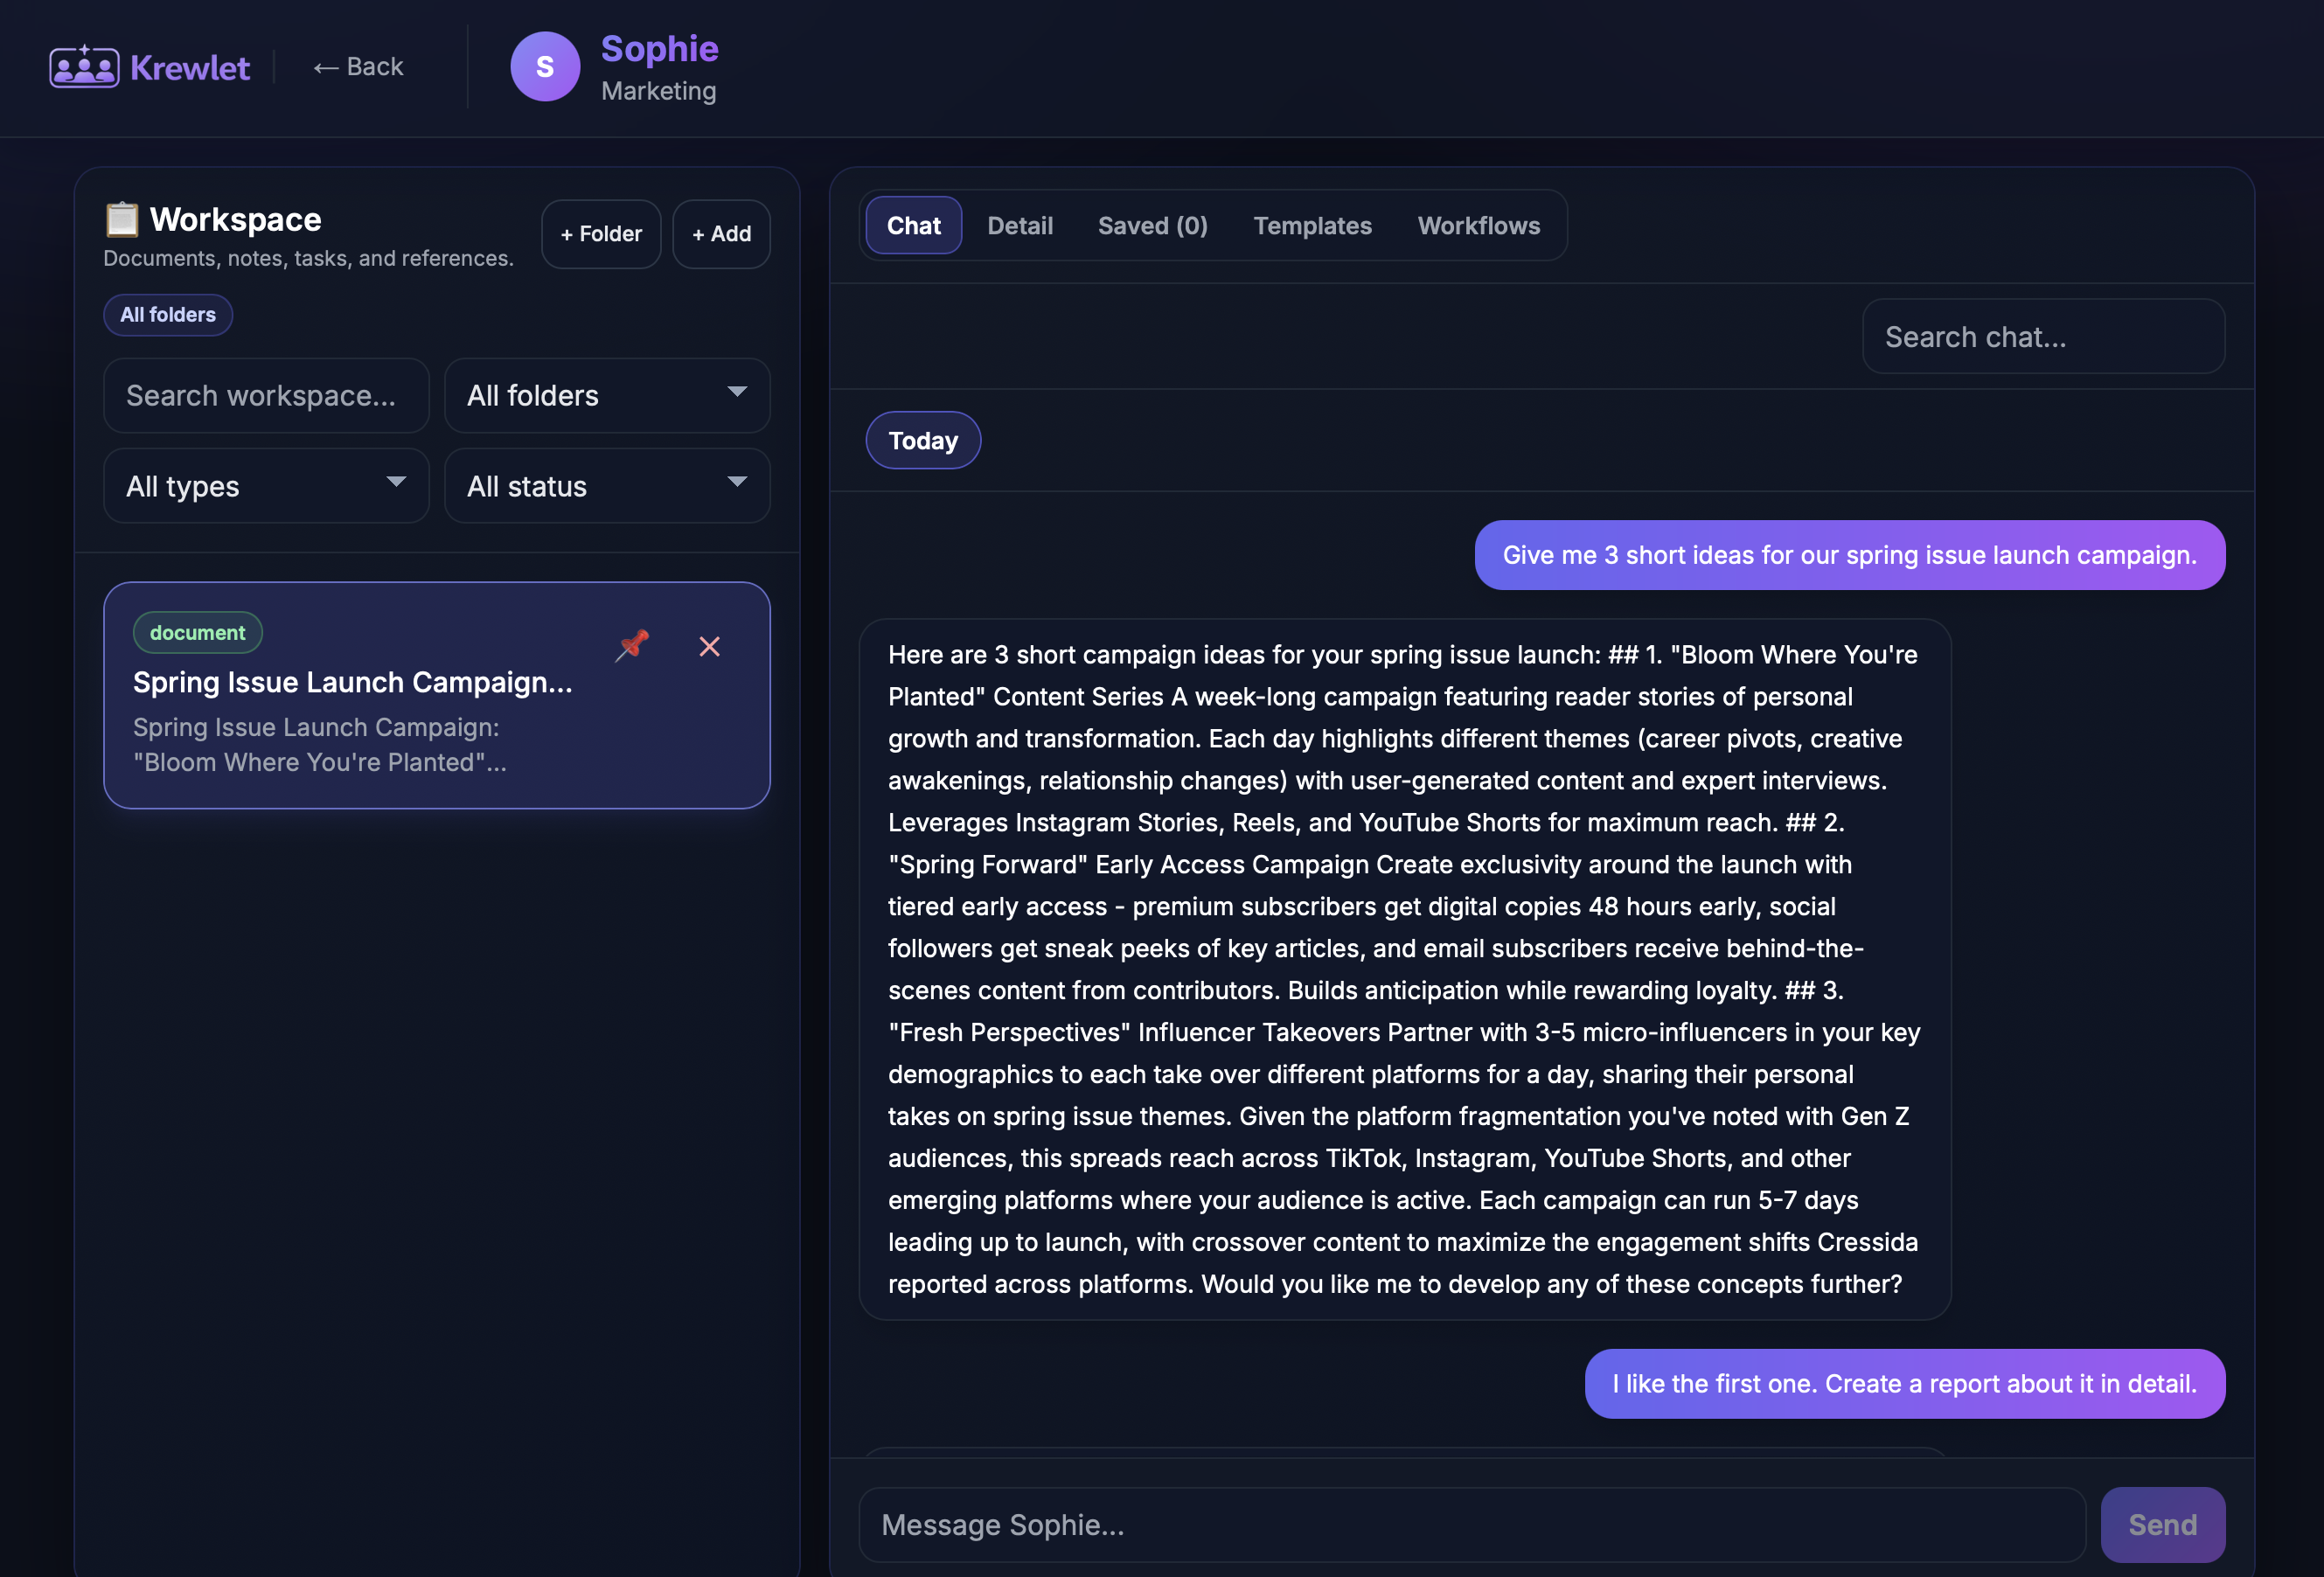Expand the All types selector
2324x1577 pixels.
click(265, 486)
